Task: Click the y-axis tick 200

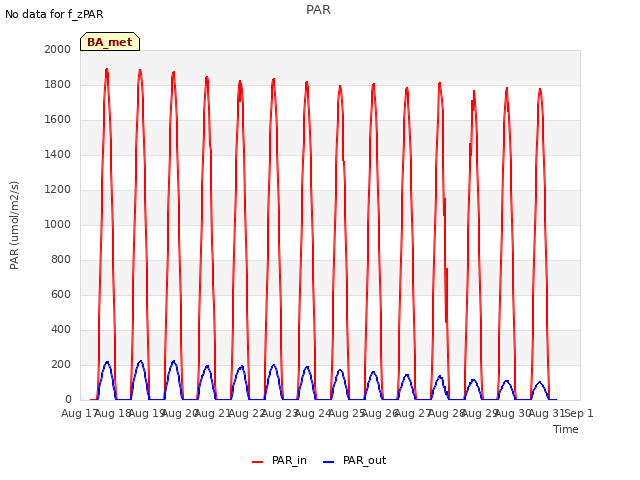Action: click(61, 364)
